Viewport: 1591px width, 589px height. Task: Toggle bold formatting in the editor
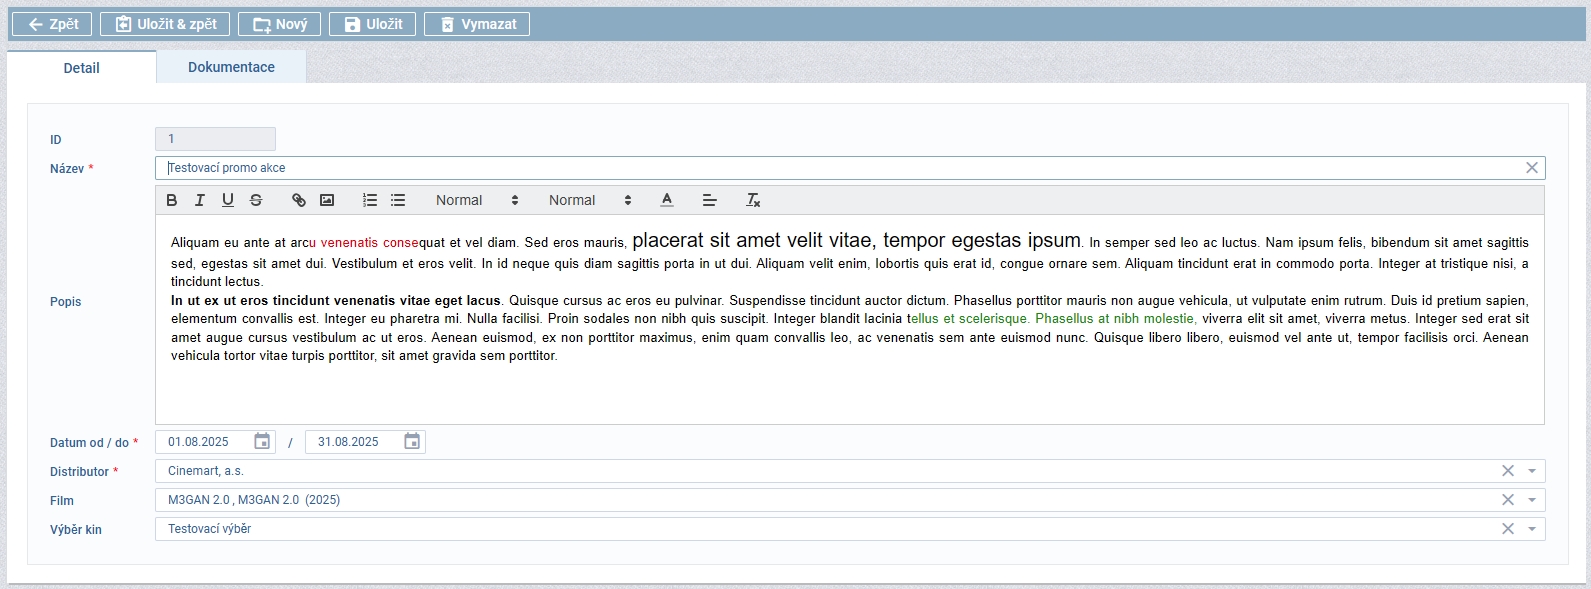tap(172, 200)
